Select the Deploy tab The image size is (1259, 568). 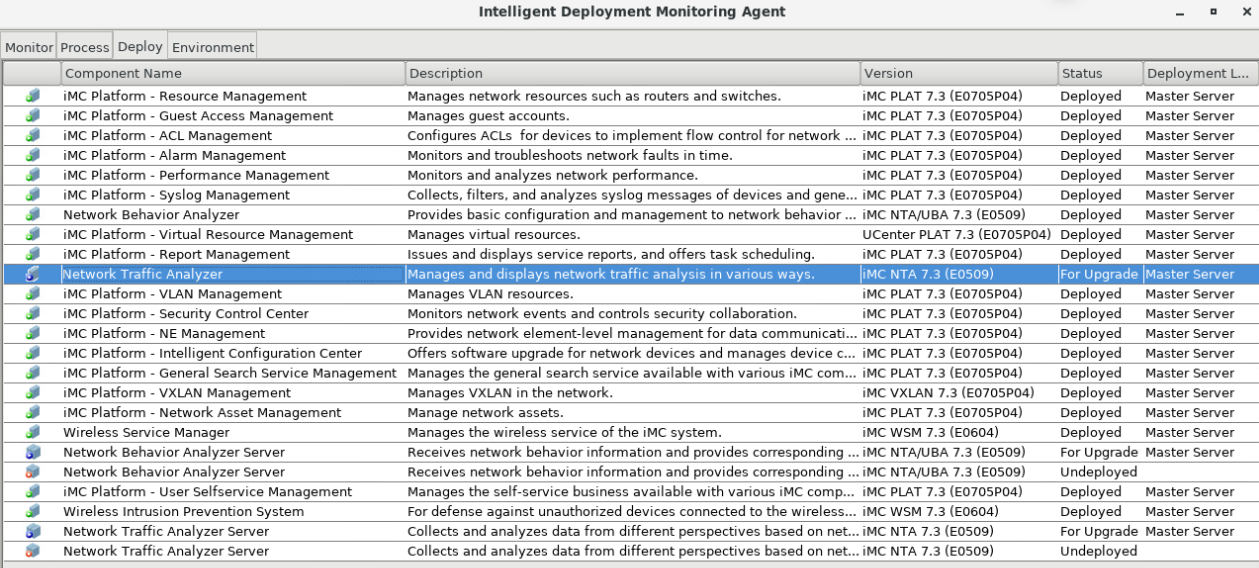click(140, 46)
